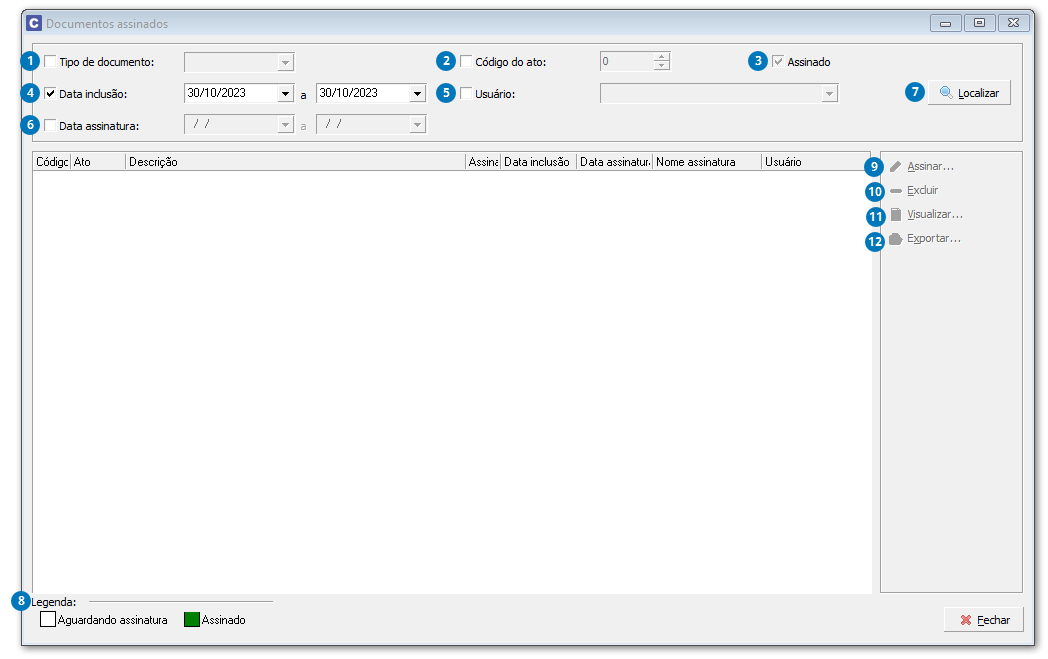Click the document icon next to Visualizar
Viewport: 1048px width, 659px height.
[x=896, y=215]
